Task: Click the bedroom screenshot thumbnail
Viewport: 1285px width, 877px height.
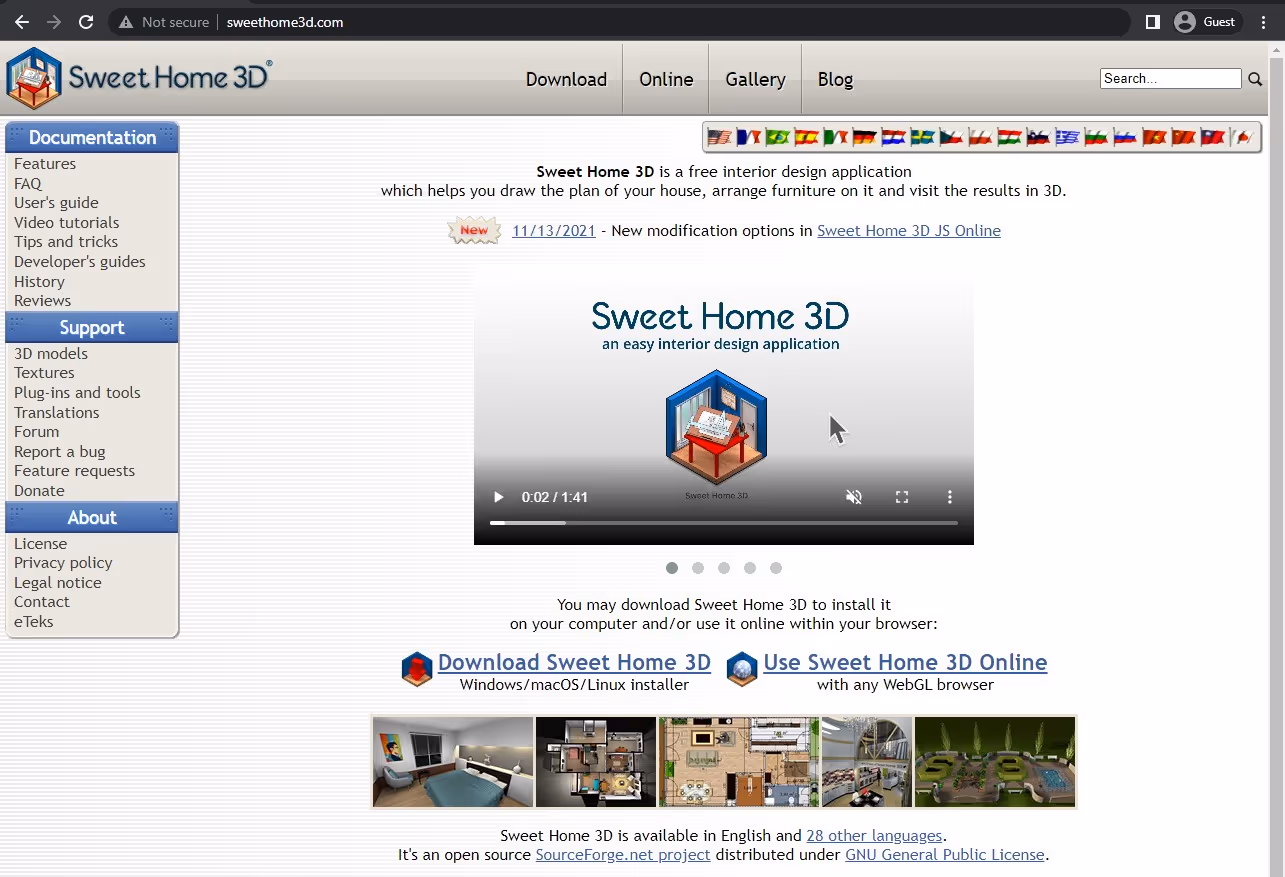Action: coord(452,761)
